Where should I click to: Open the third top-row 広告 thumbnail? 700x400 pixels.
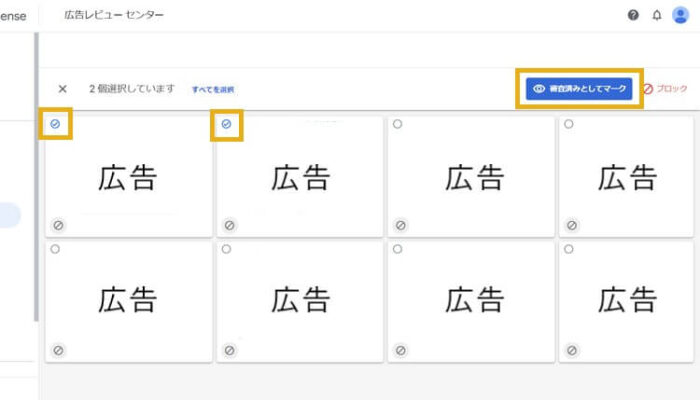click(x=471, y=177)
